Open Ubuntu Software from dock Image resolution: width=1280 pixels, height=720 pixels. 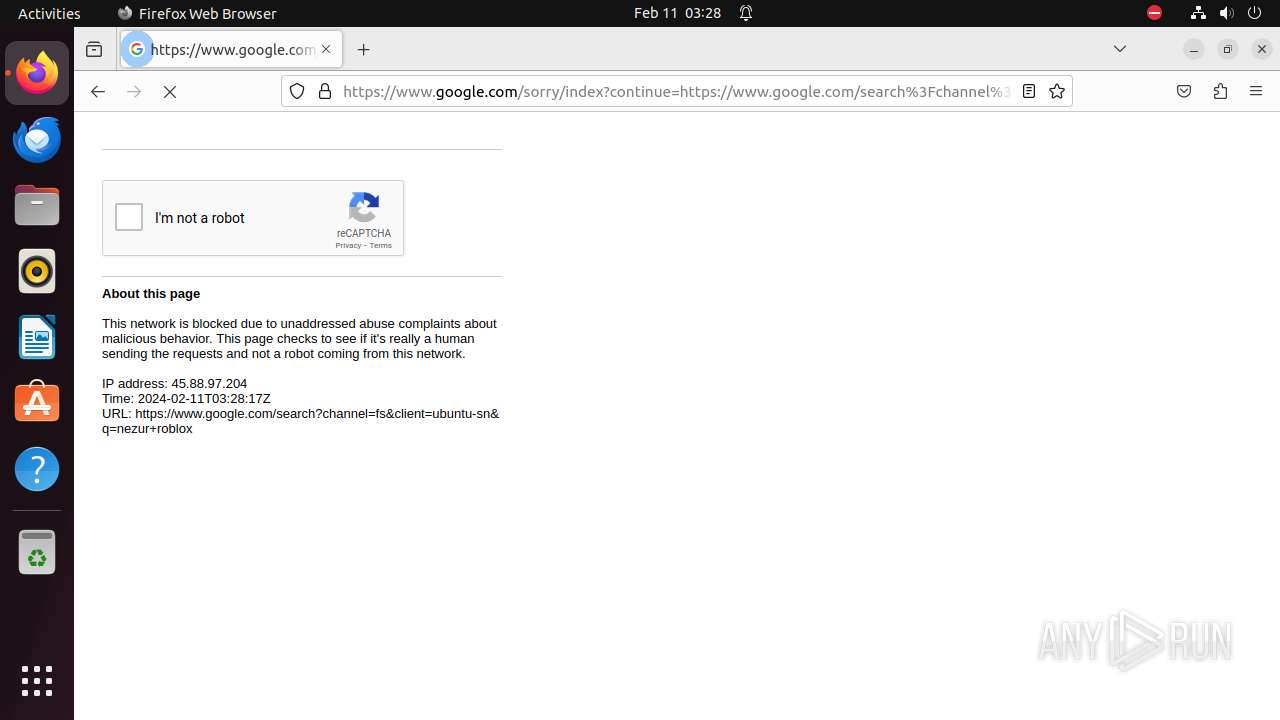[x=37, y=403]
